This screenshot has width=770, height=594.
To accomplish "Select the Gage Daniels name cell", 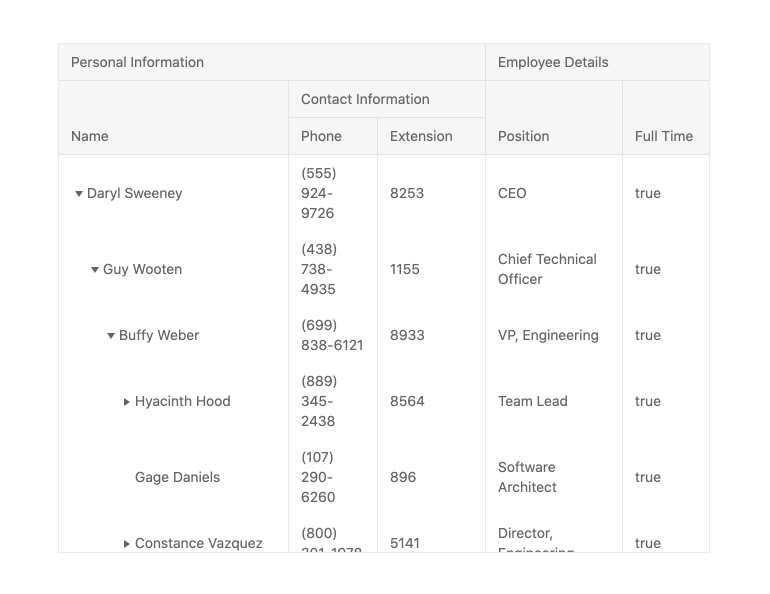I will [x=176, y=477].
